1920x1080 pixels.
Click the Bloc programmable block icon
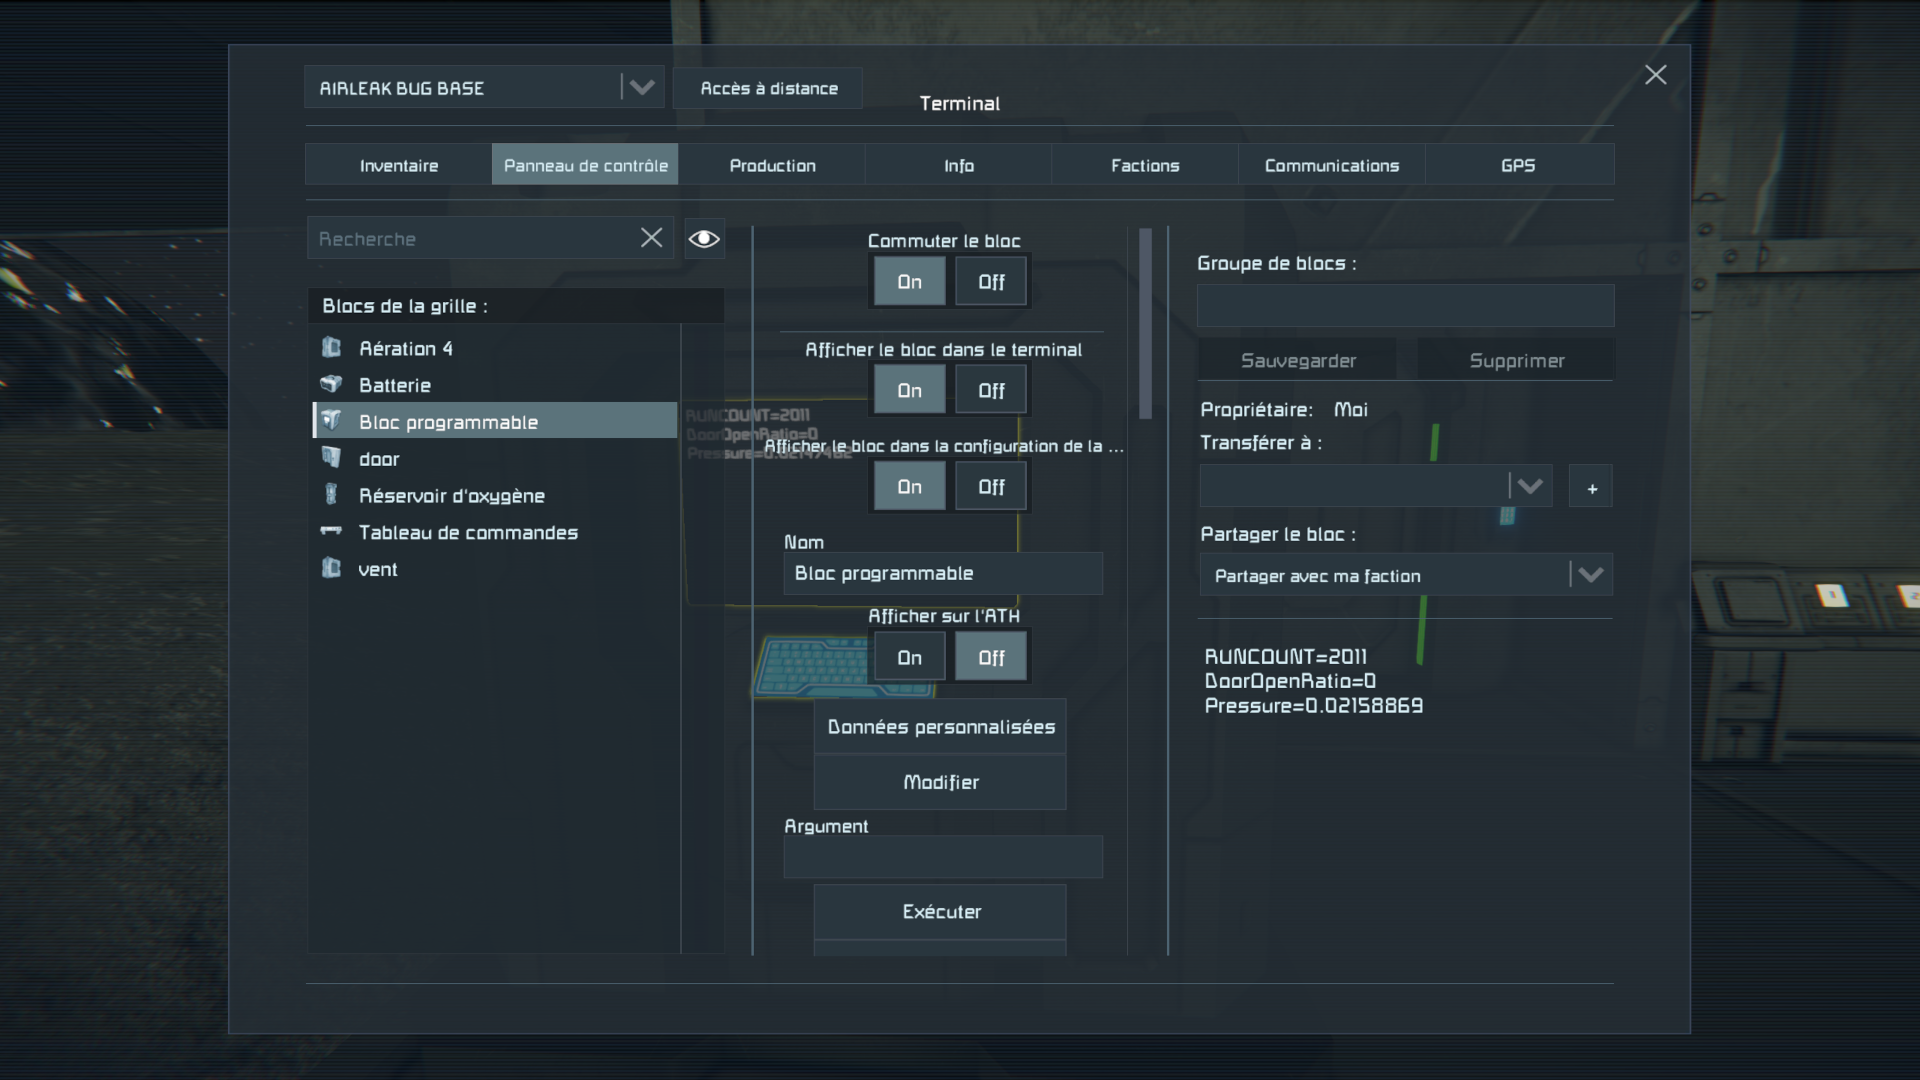click(x=331, y=421)
